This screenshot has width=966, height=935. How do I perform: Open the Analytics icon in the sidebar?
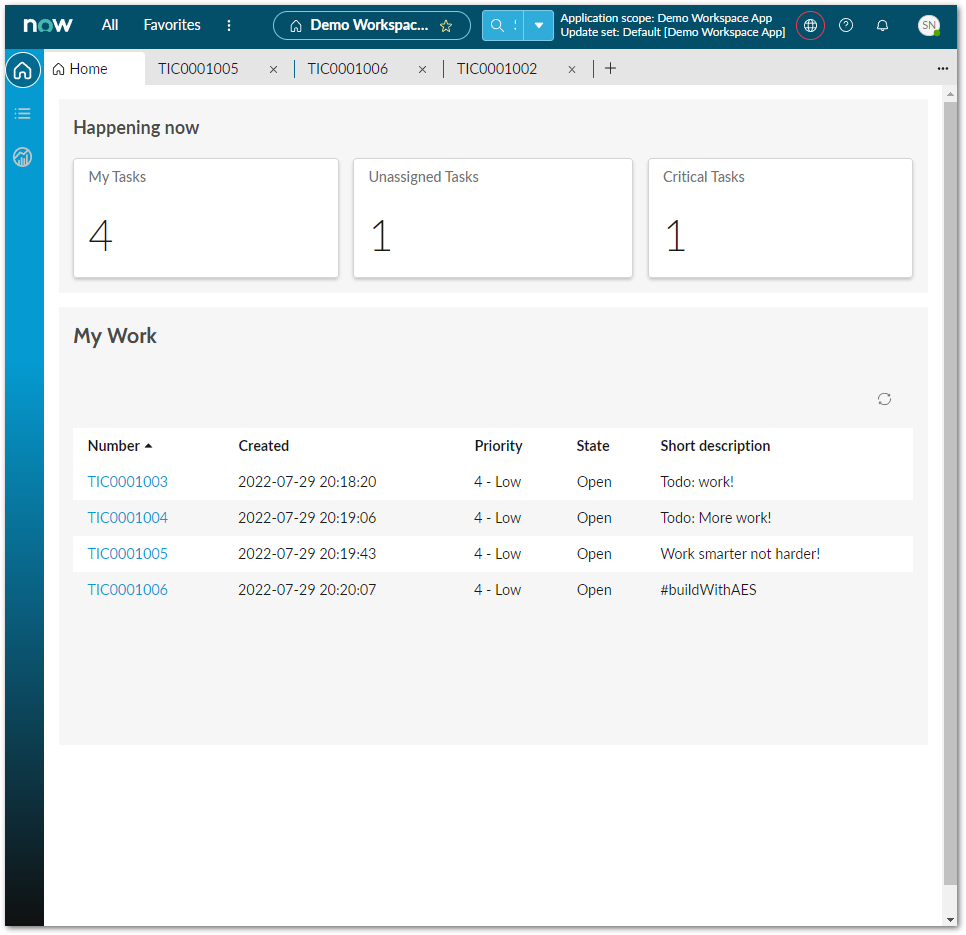click(x=22, y=157)
